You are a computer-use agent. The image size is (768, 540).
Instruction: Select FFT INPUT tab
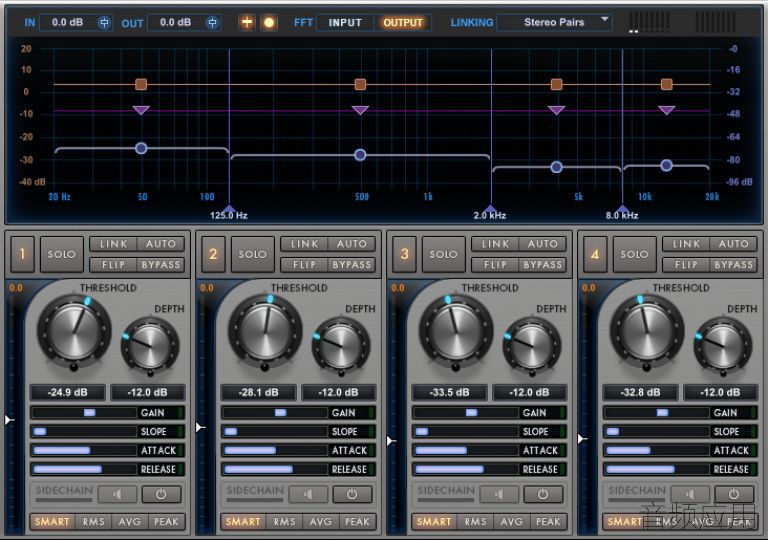click(x=345, y=23)
